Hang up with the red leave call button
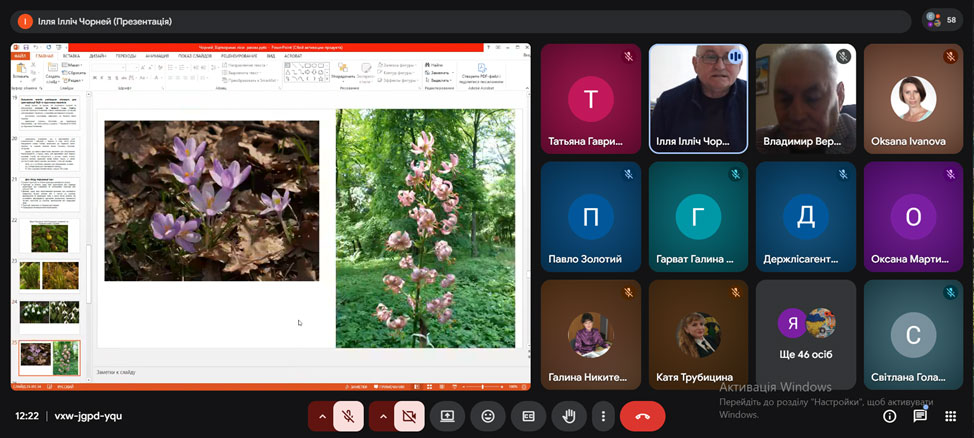974x438 pixels. pos(642,415)
